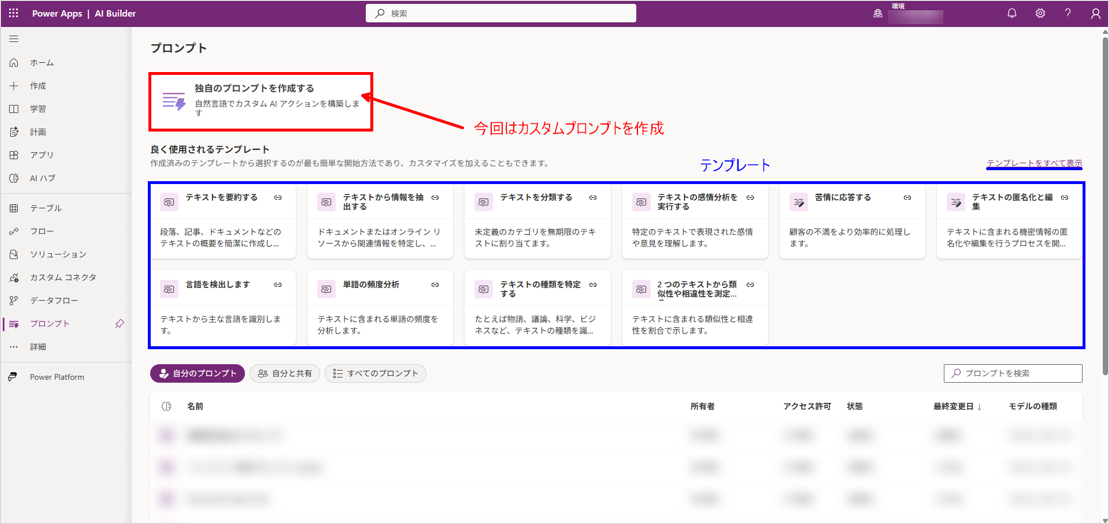Click the environment icon in header
The width and height of the screenshot is (1109, 524).
878,14
